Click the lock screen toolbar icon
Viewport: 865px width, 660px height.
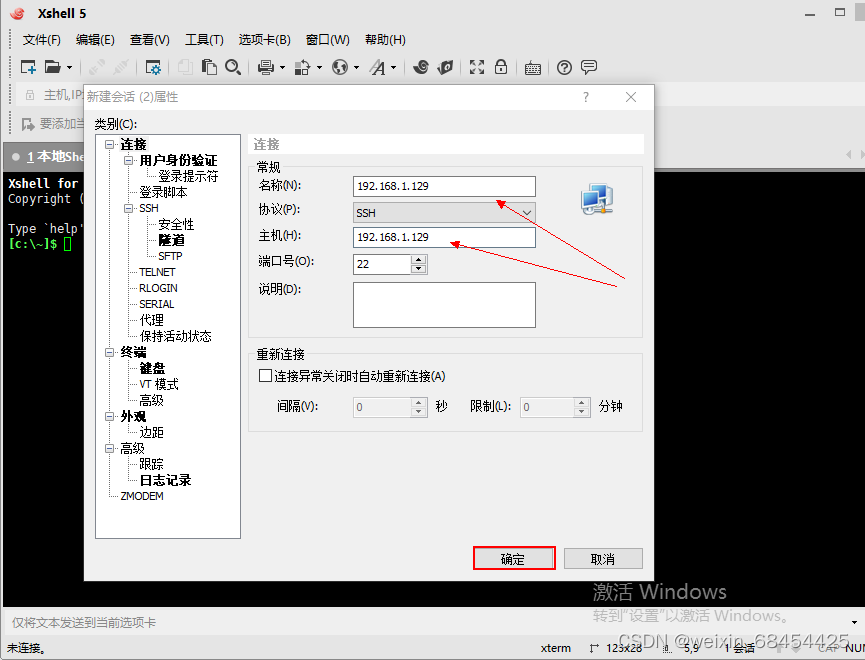pyautogui.click(x=501, y=67)
